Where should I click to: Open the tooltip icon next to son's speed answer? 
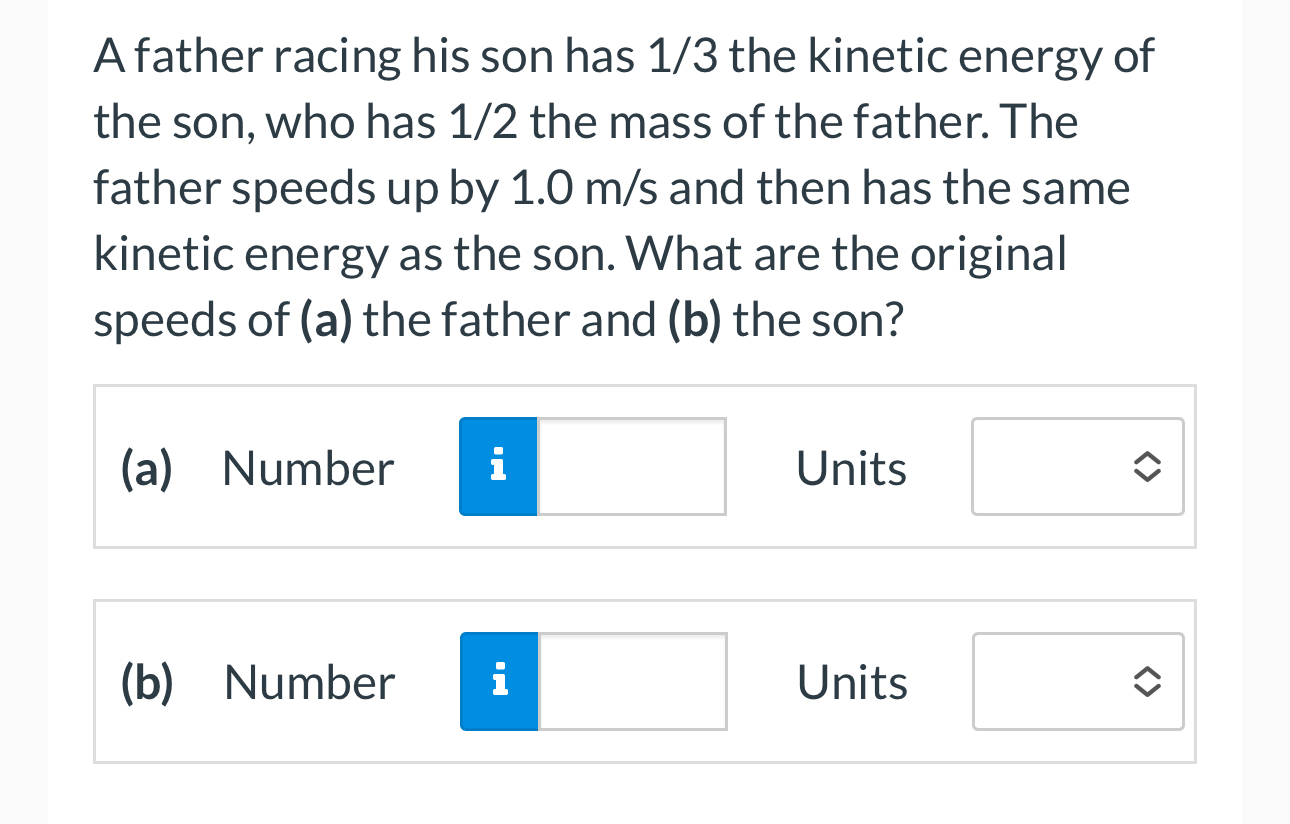[x=498, y=681]
